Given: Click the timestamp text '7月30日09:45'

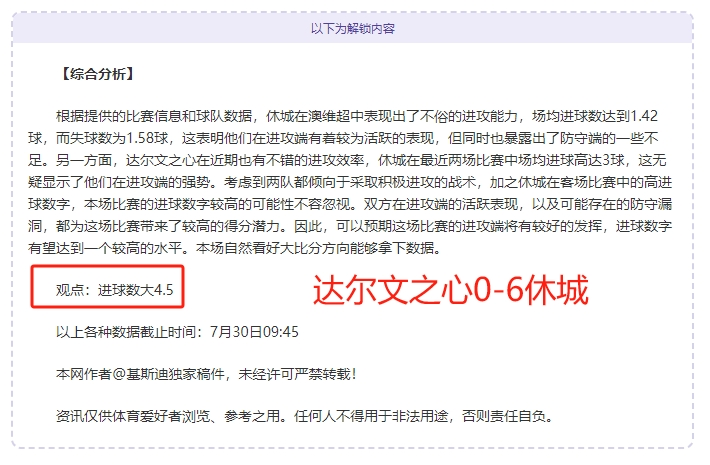Looking at the screenshot, I should click(x=254, y=332).
